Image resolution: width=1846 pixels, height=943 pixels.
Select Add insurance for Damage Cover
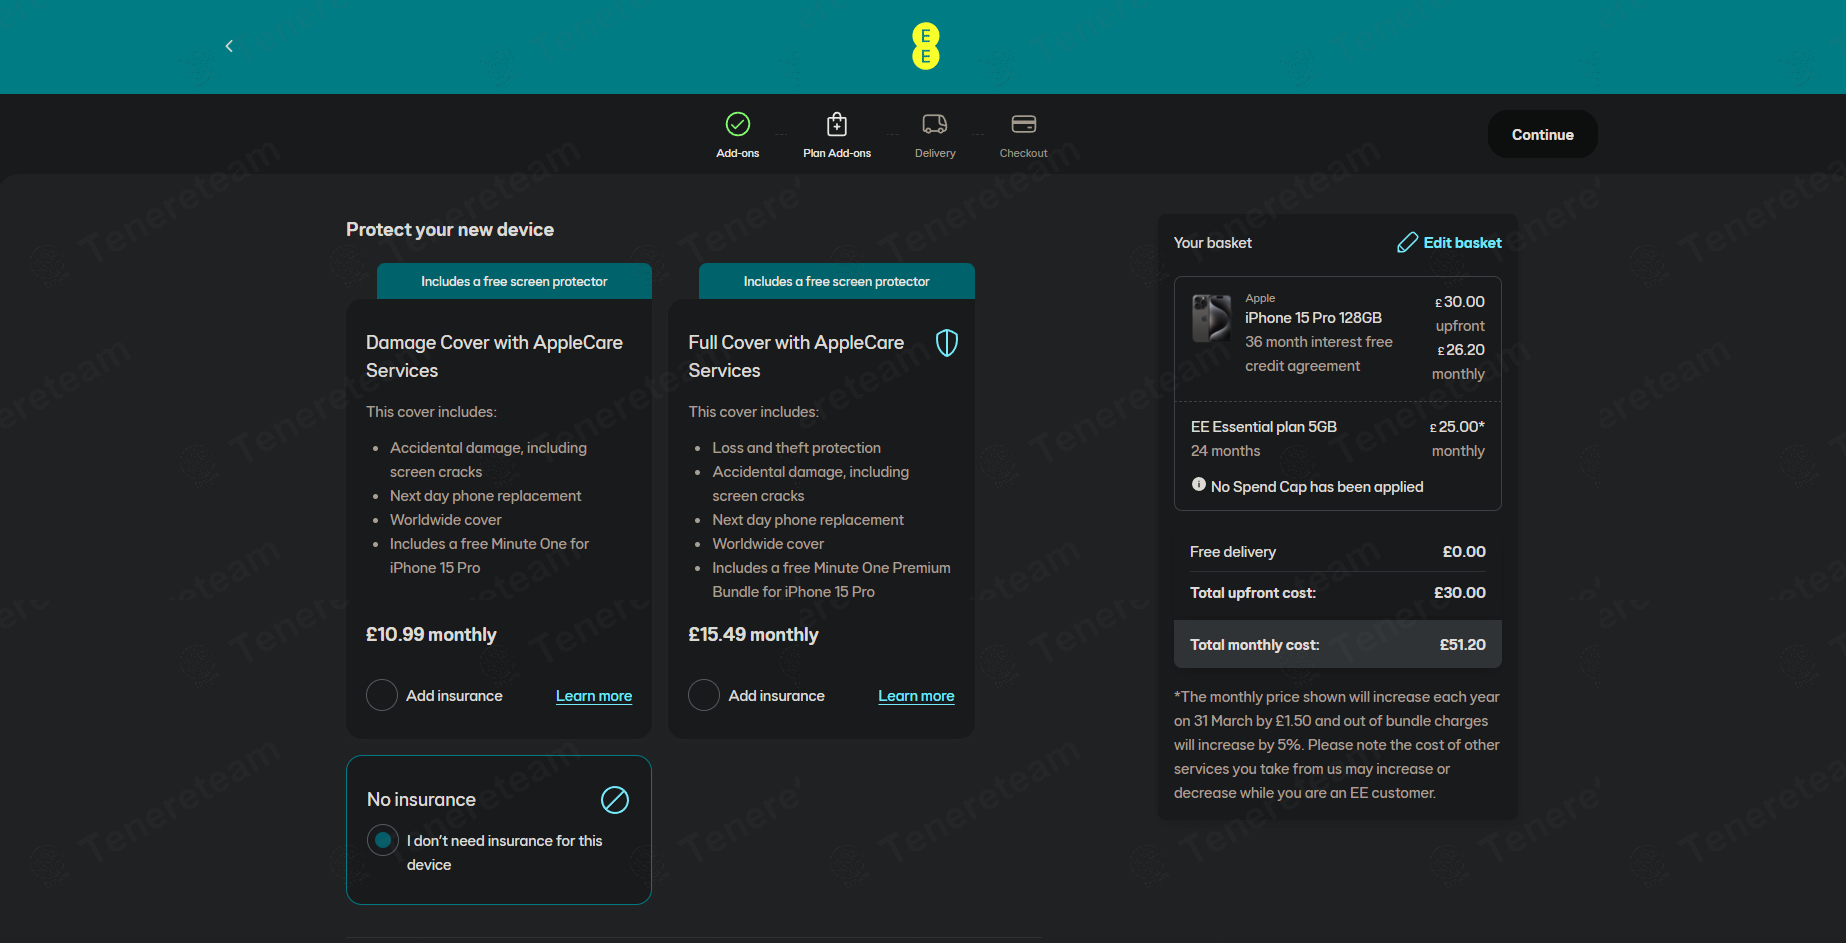[x=382, y=695]
